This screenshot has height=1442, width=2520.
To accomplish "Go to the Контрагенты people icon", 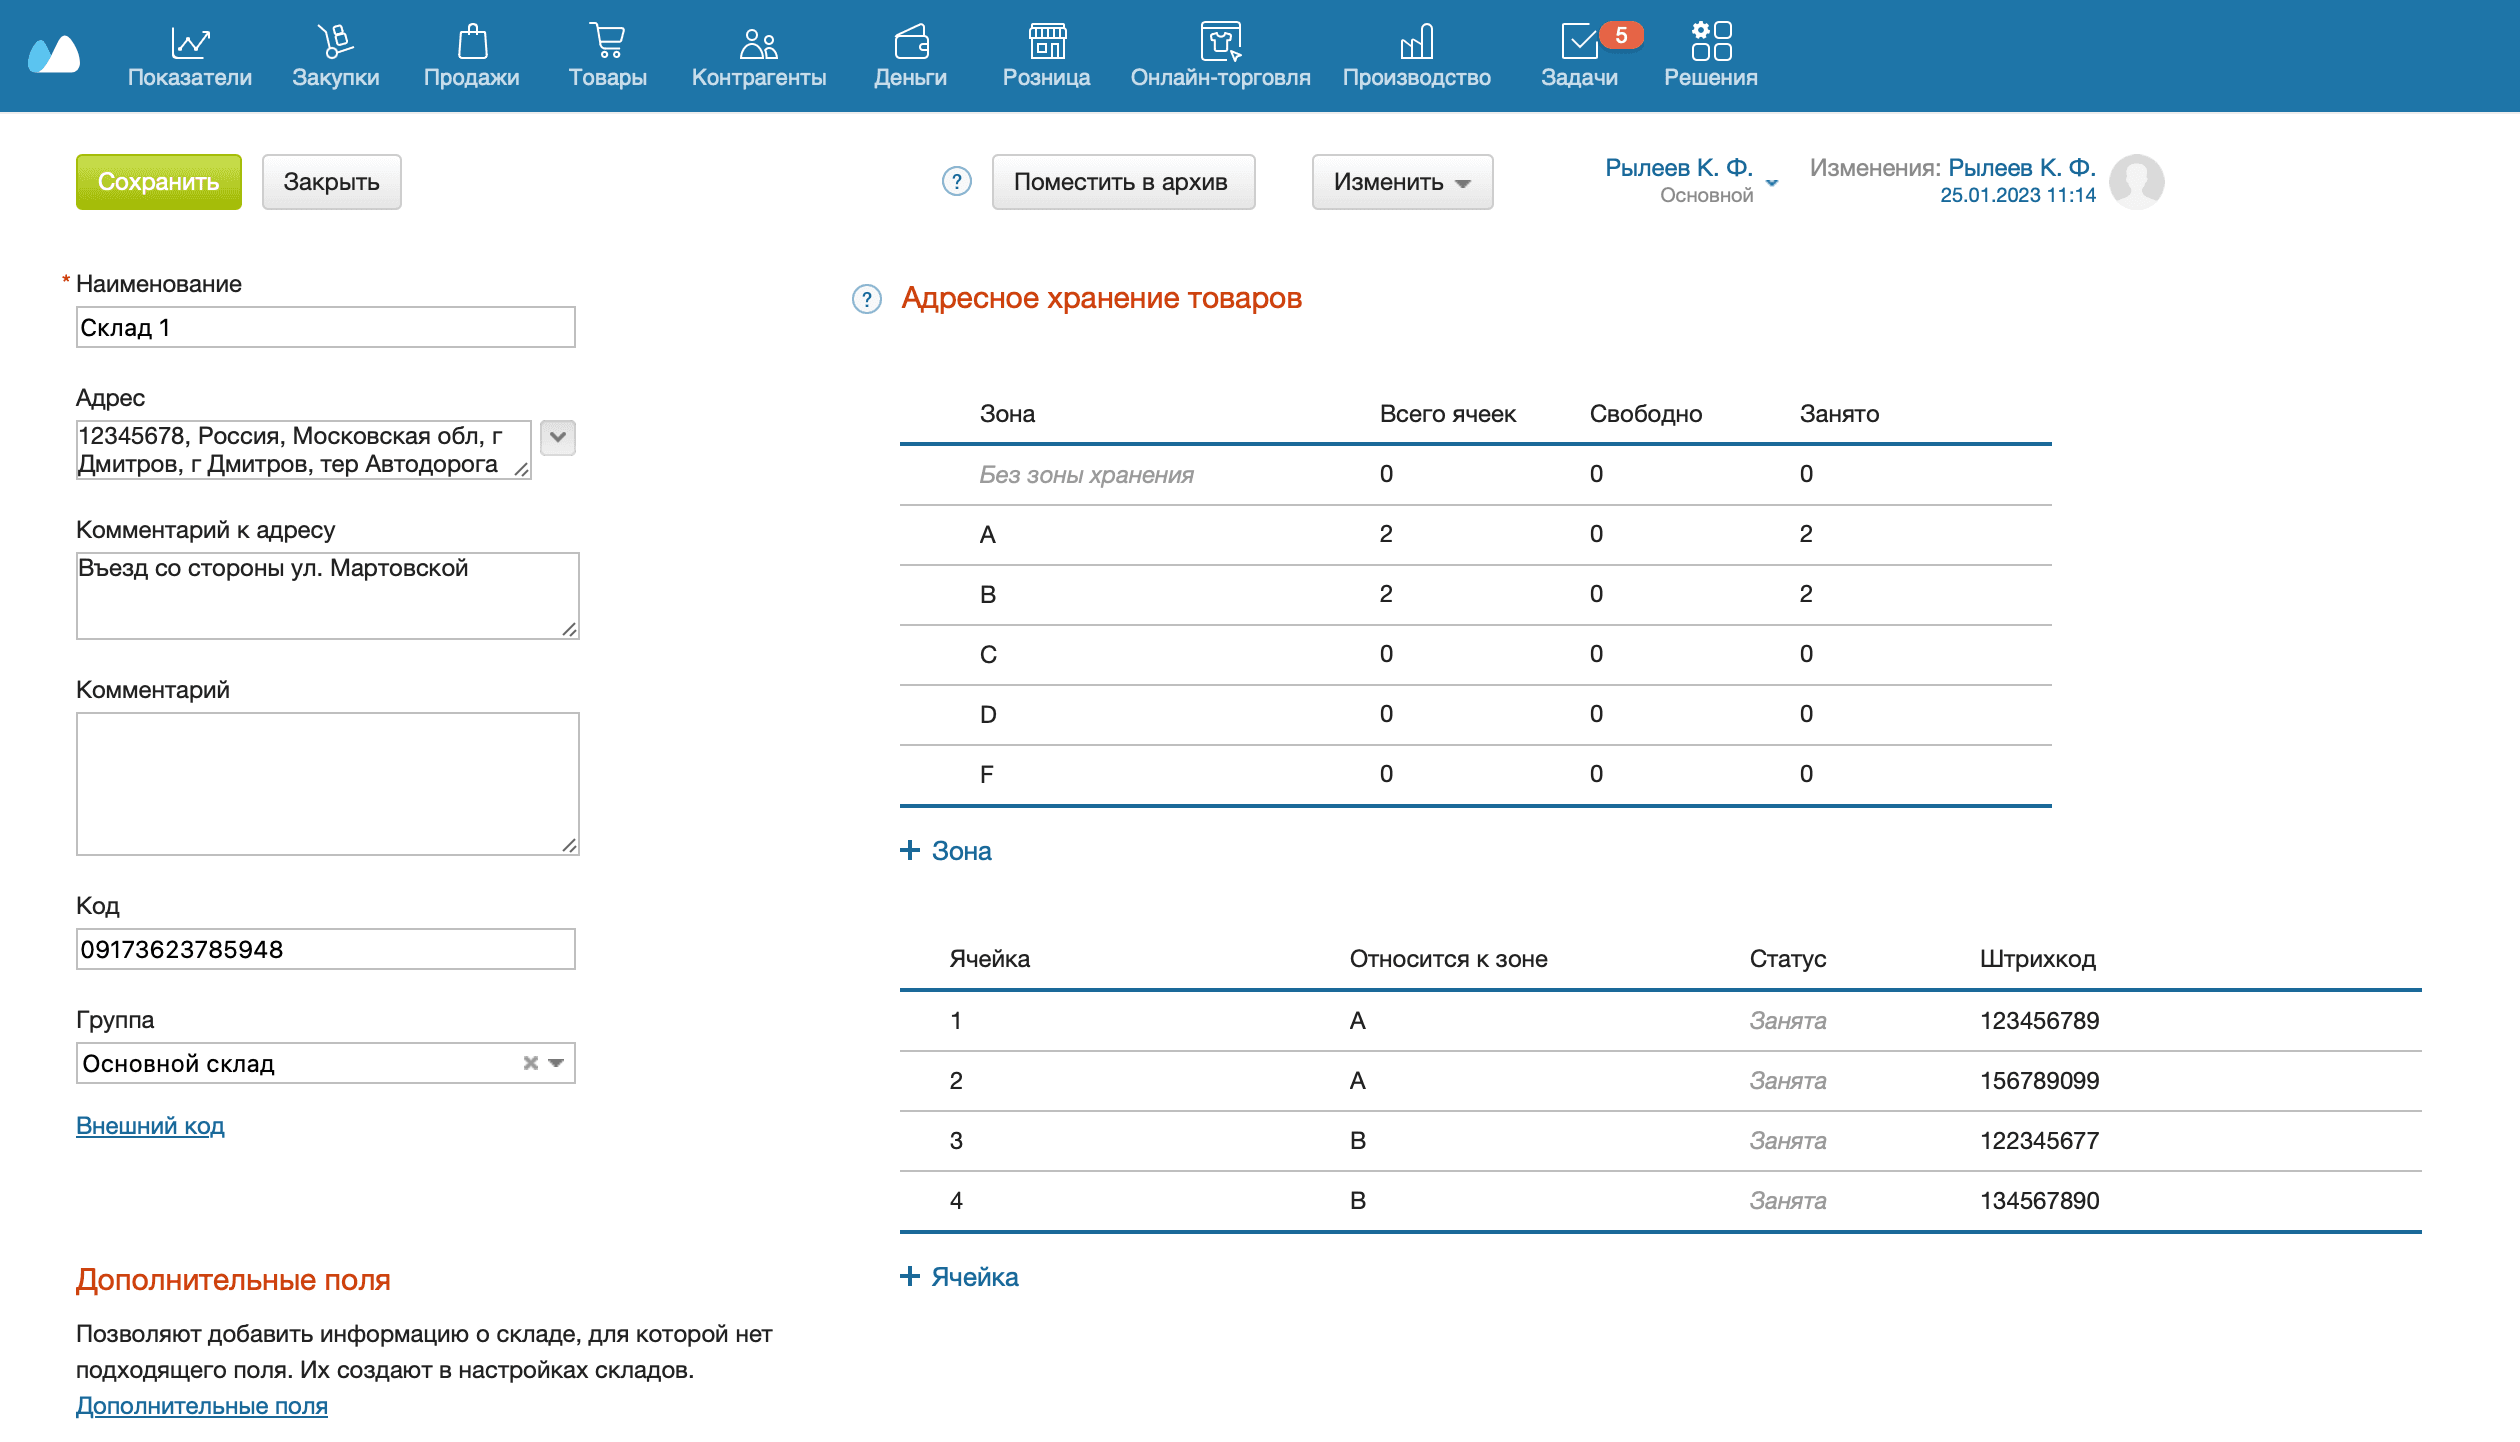I will (758, 42).
